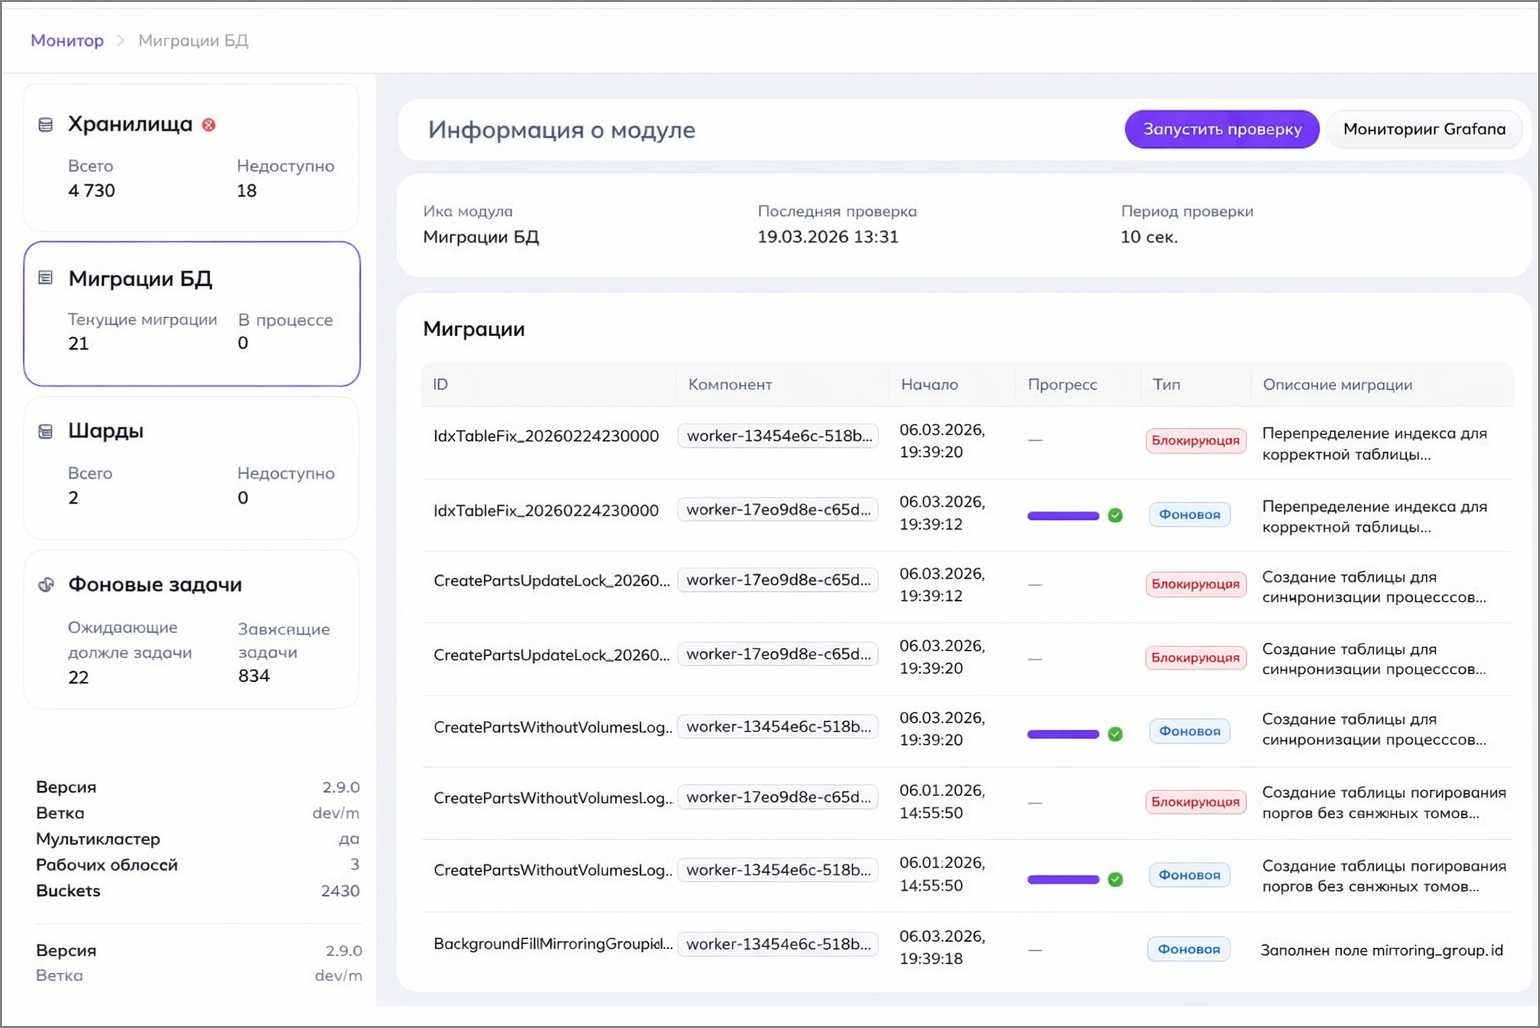Click the red error badge next to Хранилища
This screenshot has height=1028, width=1540.
click(209, 125)
